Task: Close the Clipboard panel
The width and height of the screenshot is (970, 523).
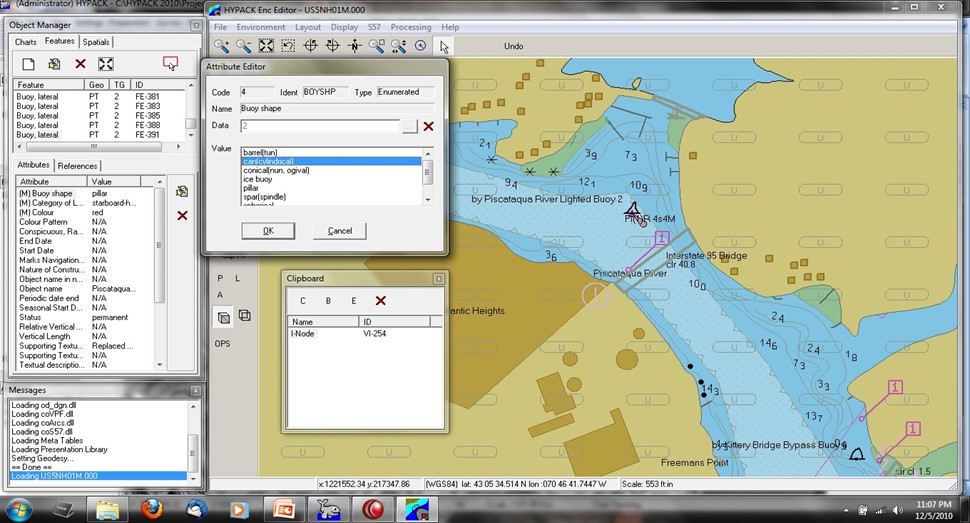Action: click(x=439, y=279)
